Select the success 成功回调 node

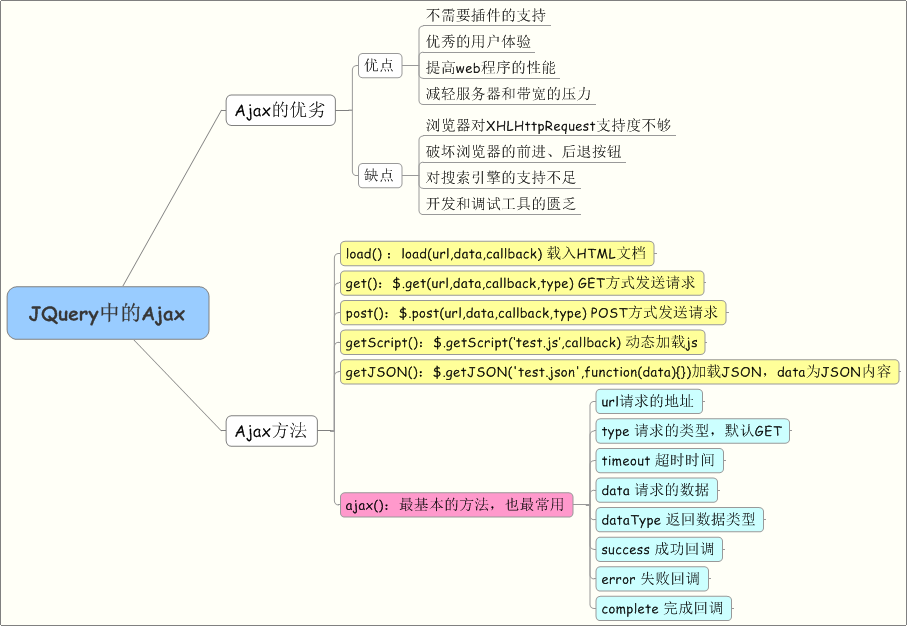click(659, 549)
